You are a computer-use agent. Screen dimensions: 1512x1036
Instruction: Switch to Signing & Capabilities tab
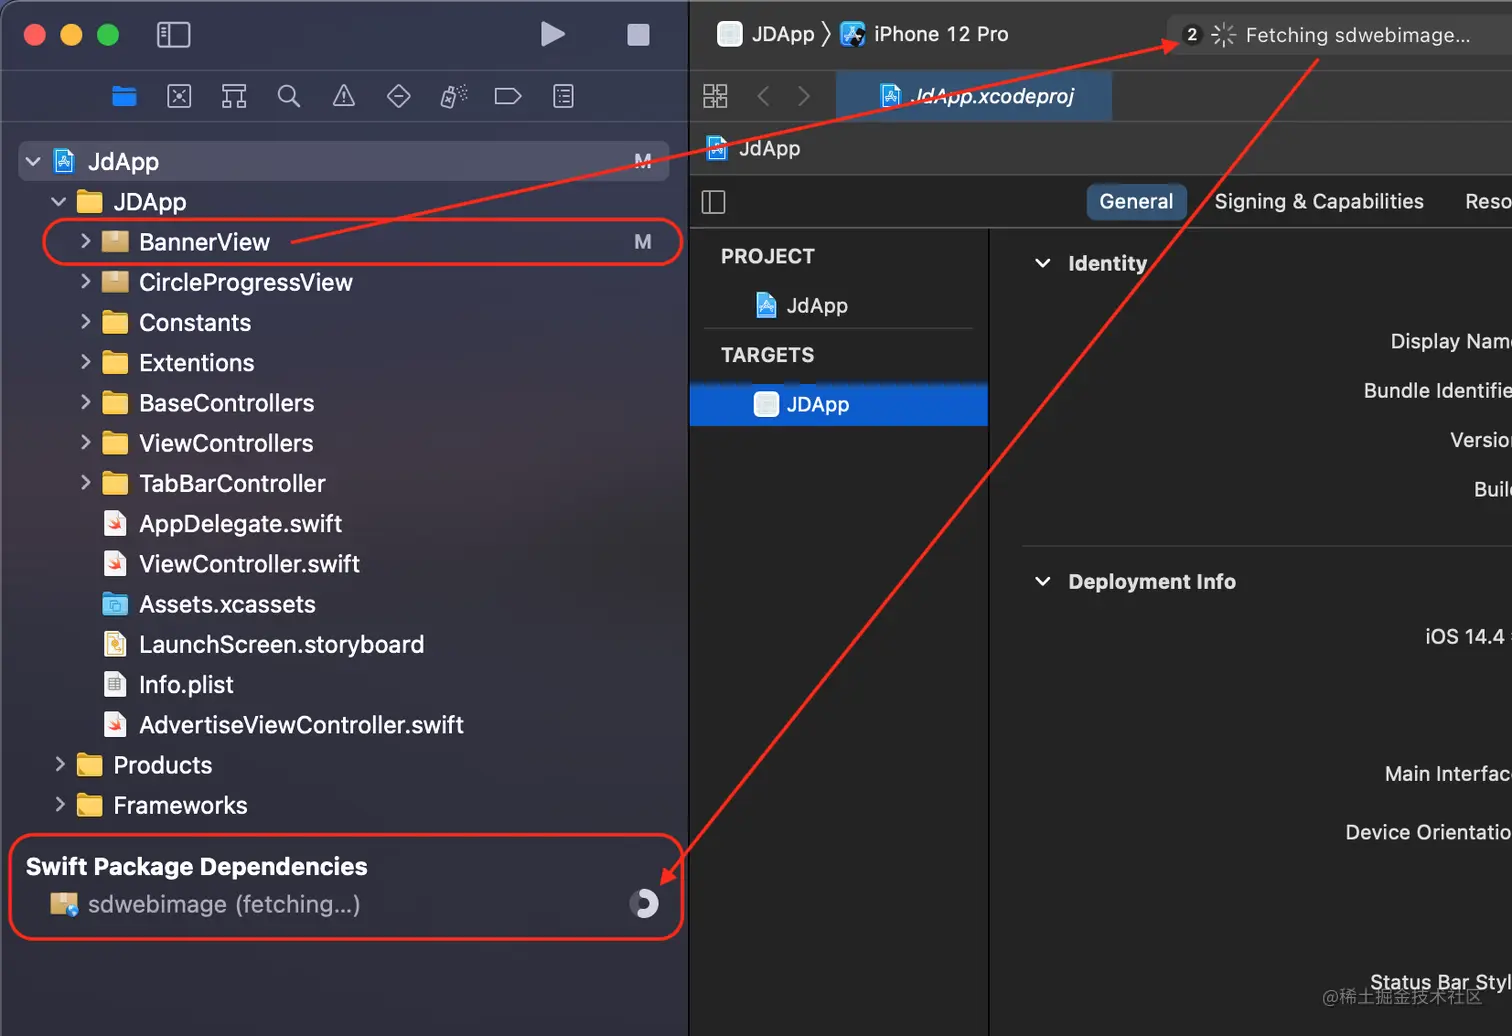pyautogui.click(x=1319, y=201)
